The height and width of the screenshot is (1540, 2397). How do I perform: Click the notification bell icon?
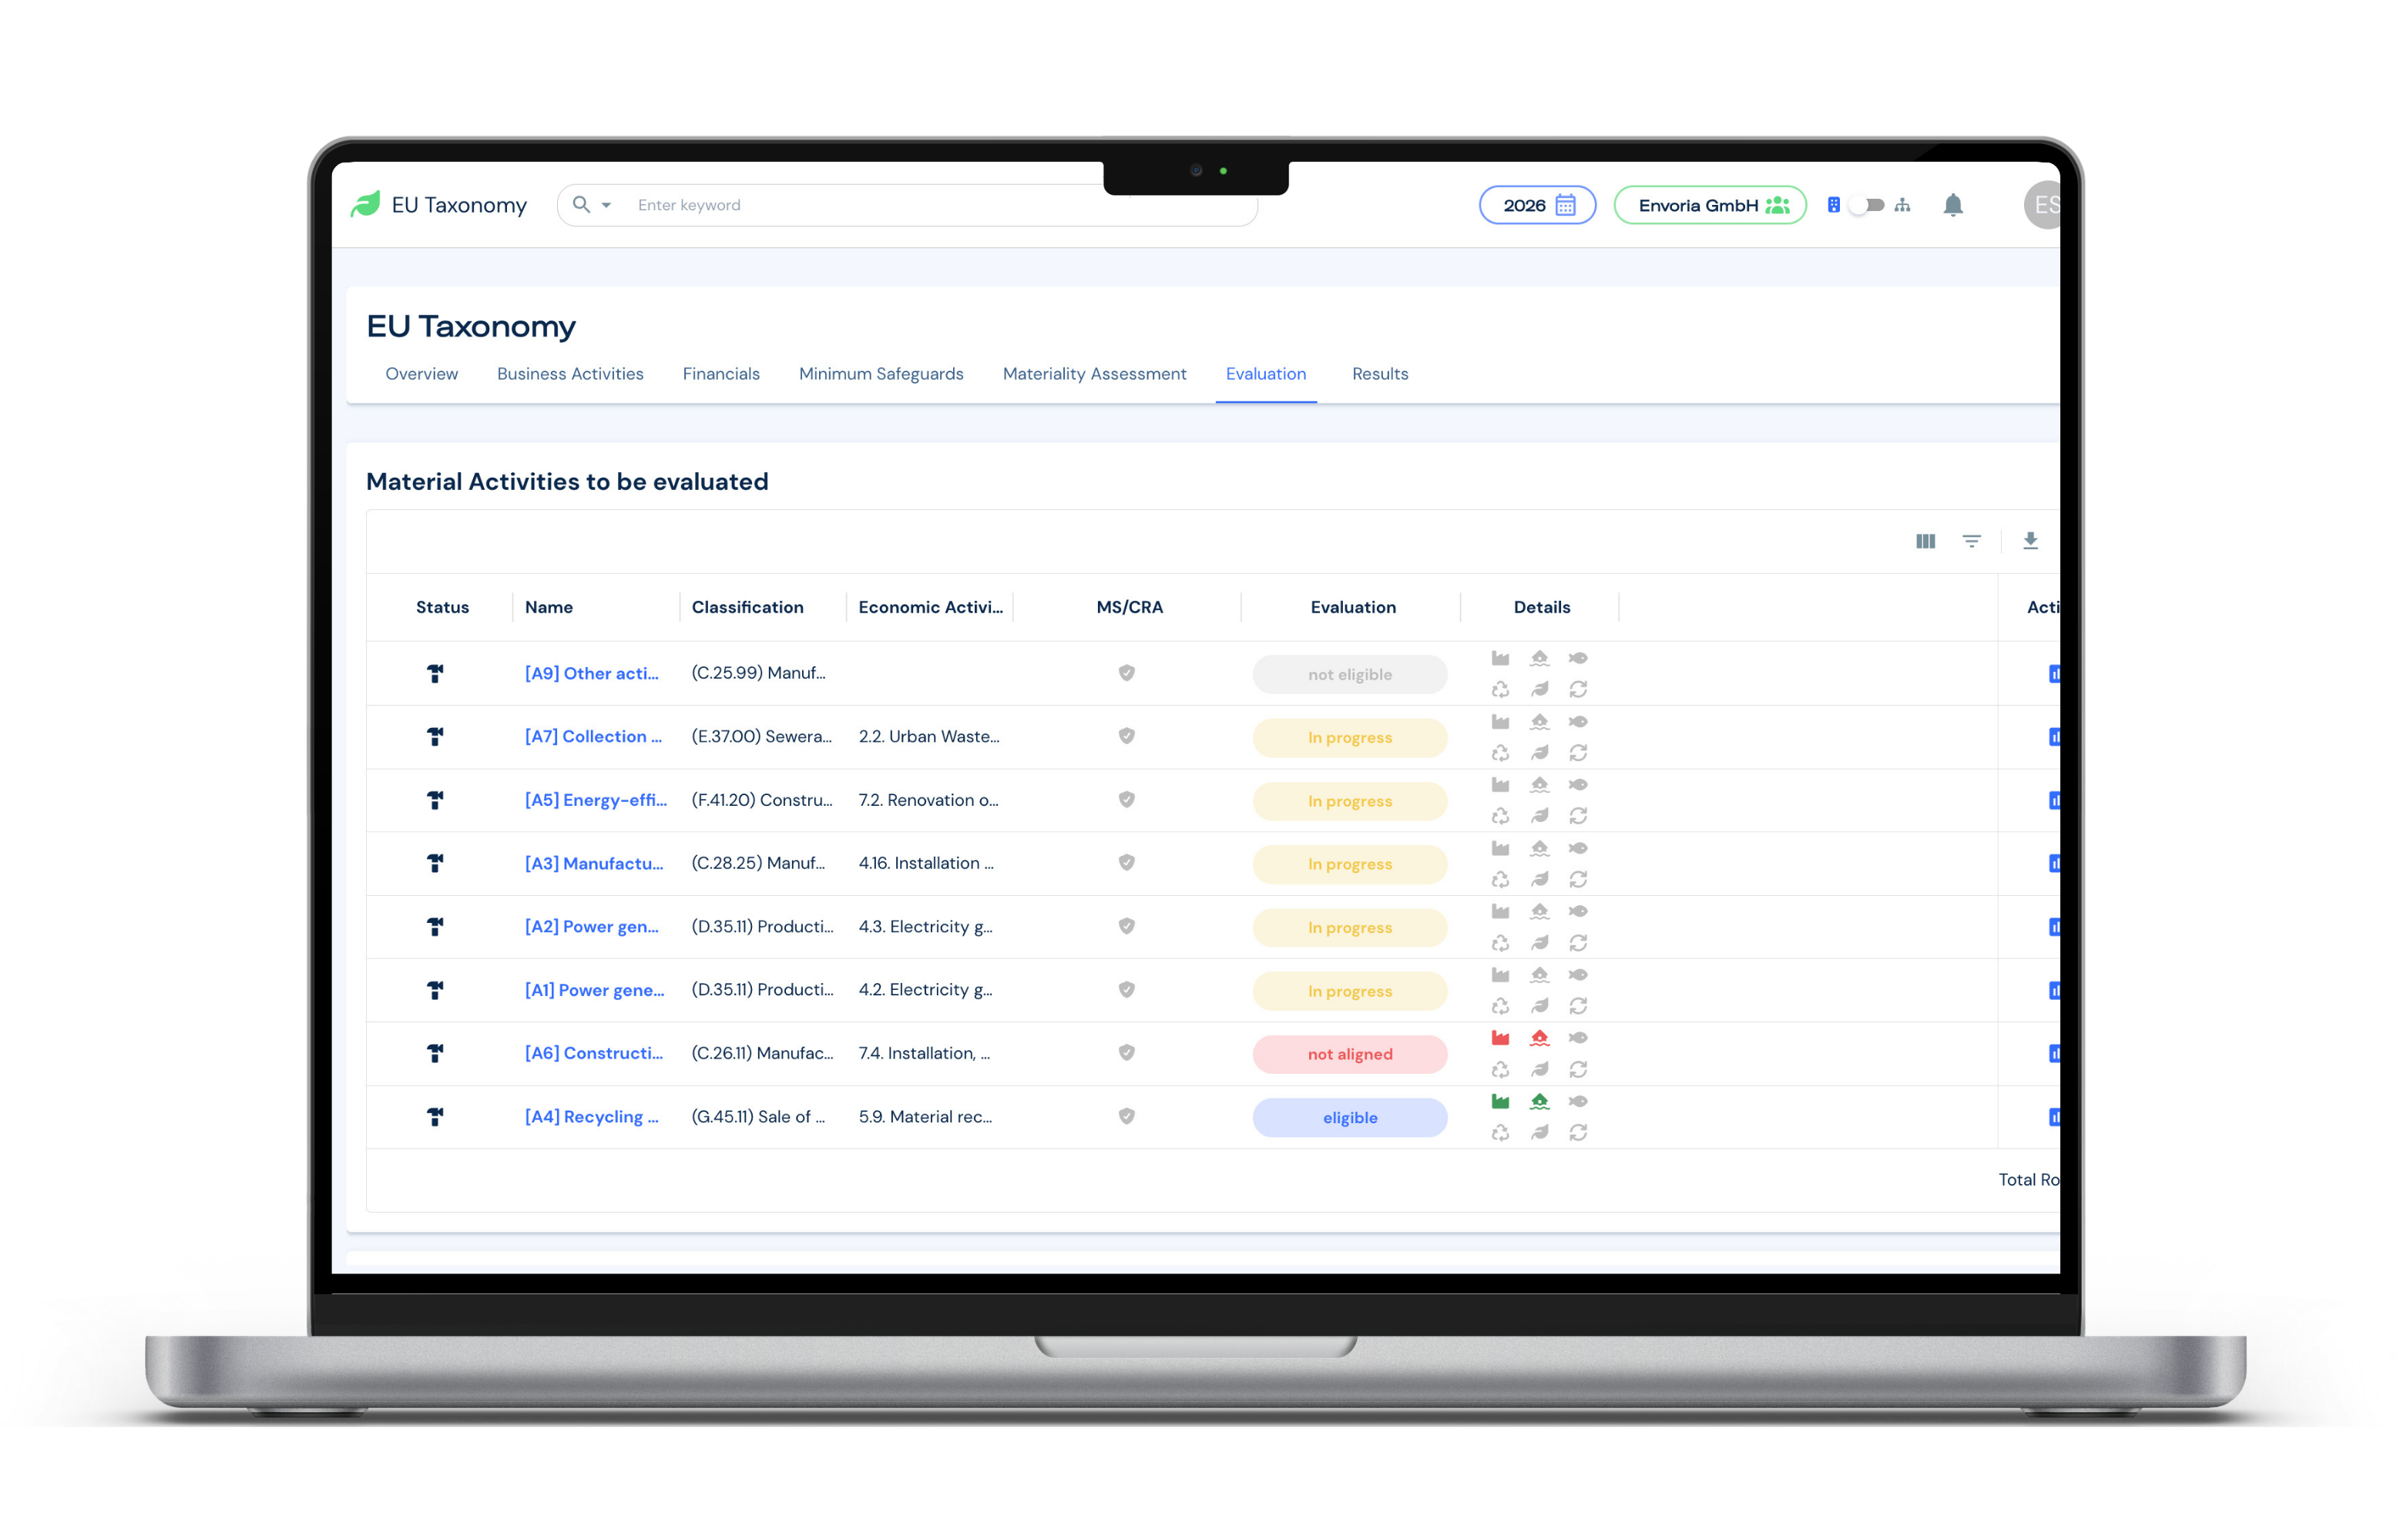[1952, 206]
